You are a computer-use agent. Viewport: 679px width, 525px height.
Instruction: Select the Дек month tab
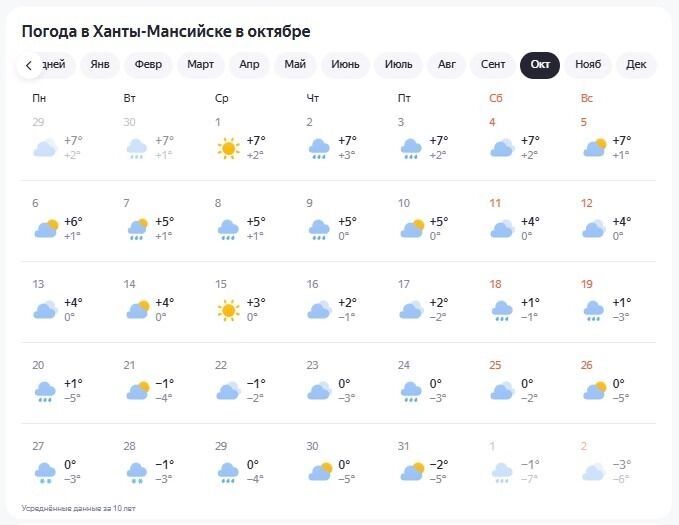[x=636, y=65]
